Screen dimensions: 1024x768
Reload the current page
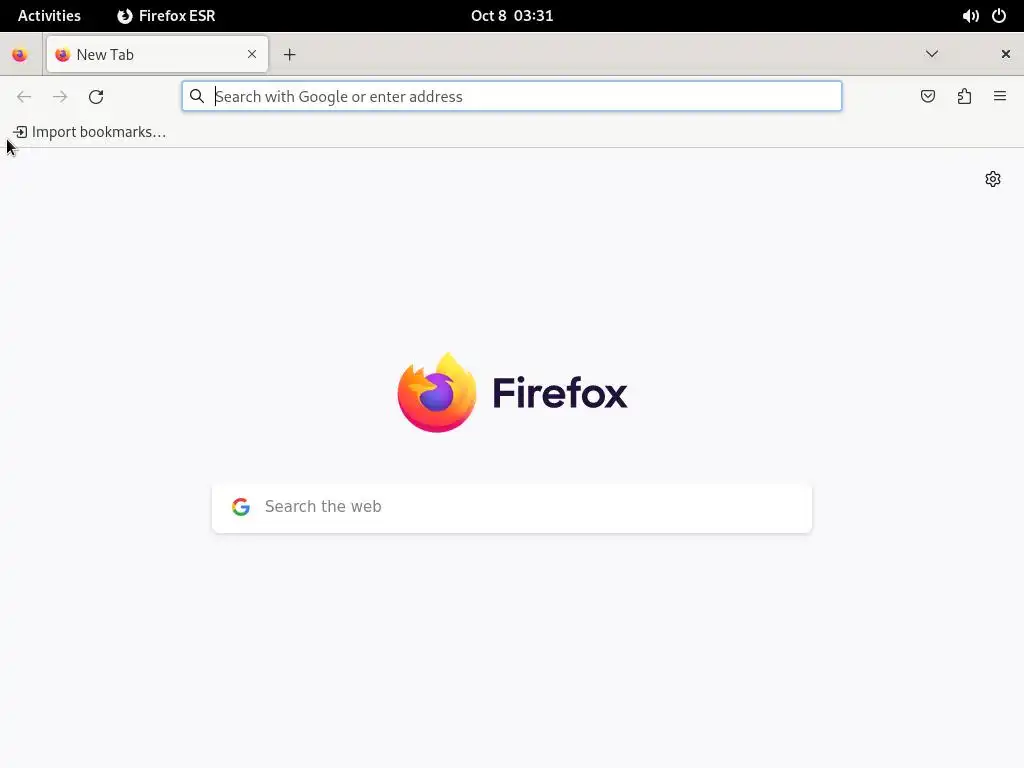(x=96, y=97)
